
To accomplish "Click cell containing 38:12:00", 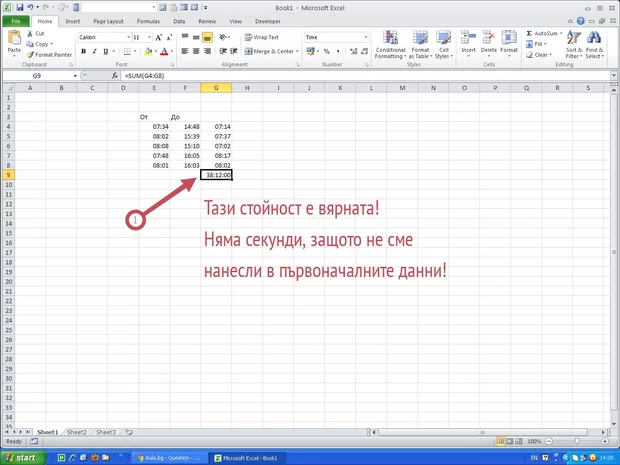I will (216, 175).
